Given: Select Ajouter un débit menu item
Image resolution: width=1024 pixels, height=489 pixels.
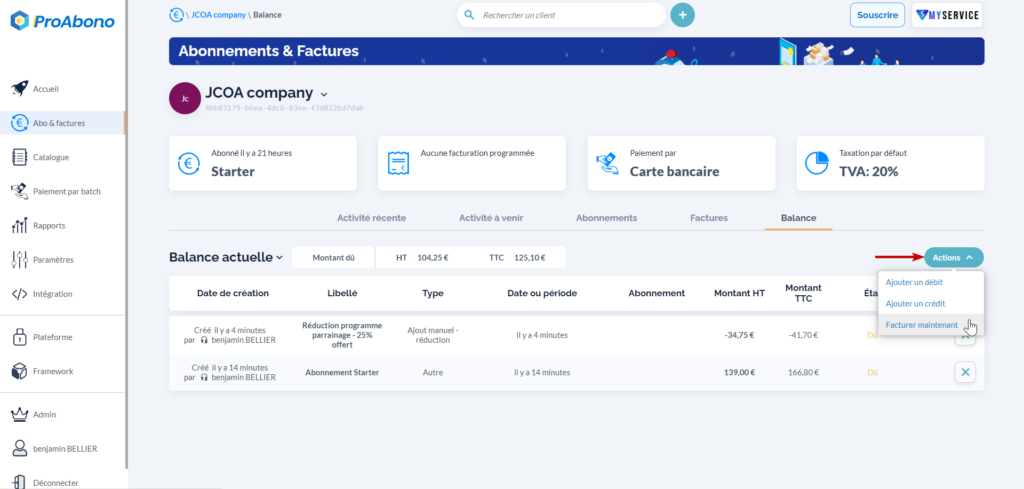Looking at the screenshot, I should click(x=914, y=282).
